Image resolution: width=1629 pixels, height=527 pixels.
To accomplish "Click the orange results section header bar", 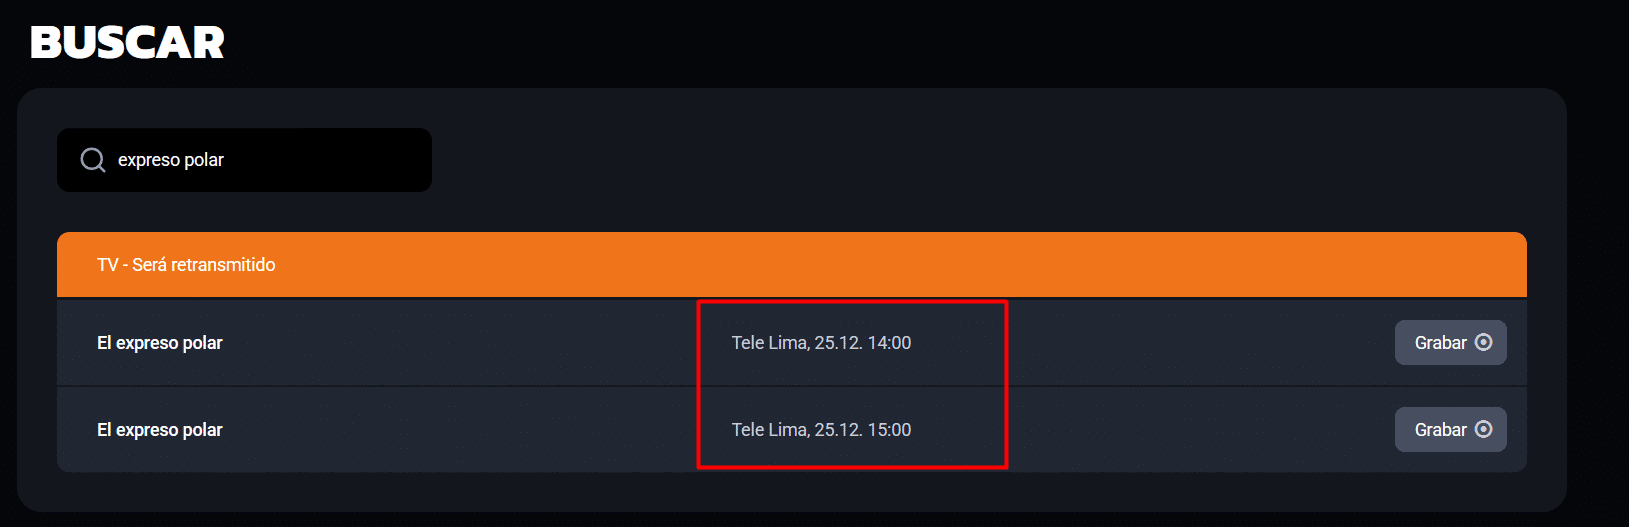I will (x=900, y=265).
